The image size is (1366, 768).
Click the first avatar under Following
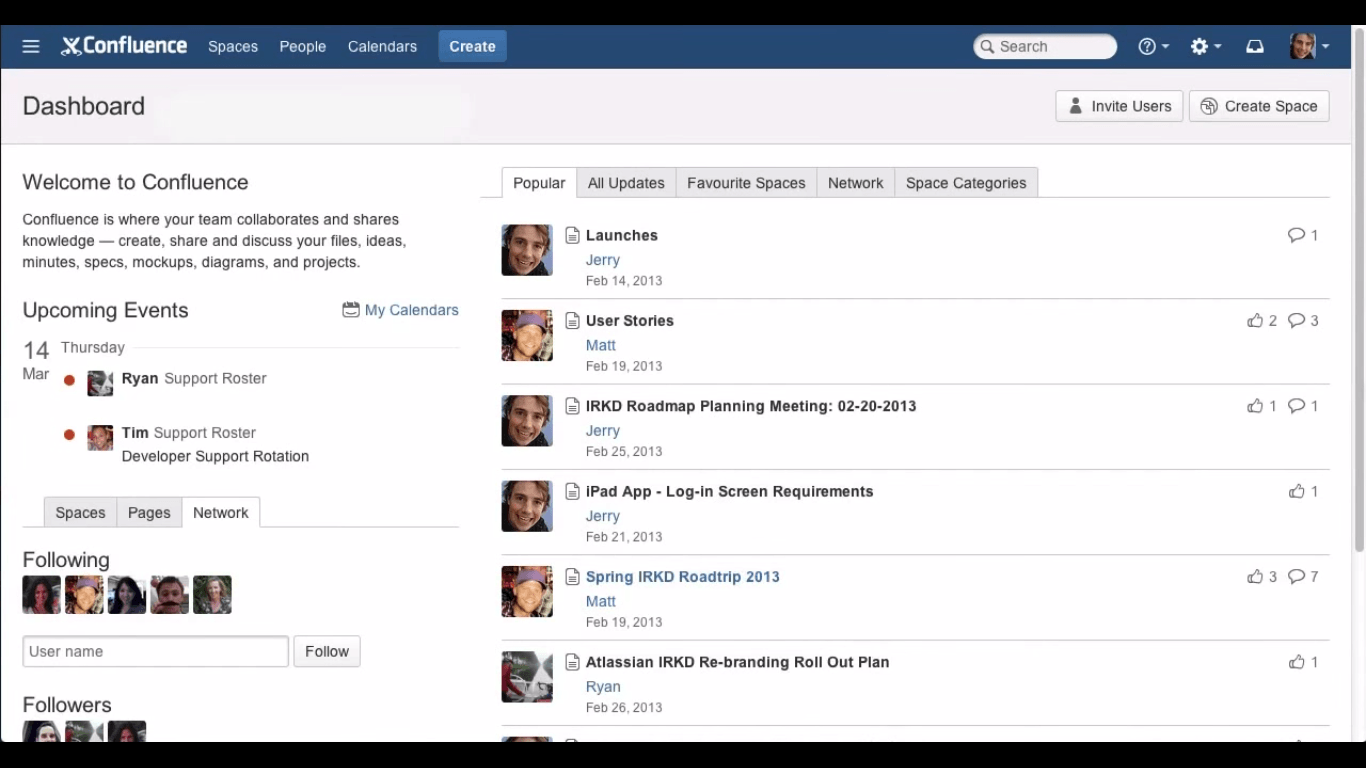[42, 595]
